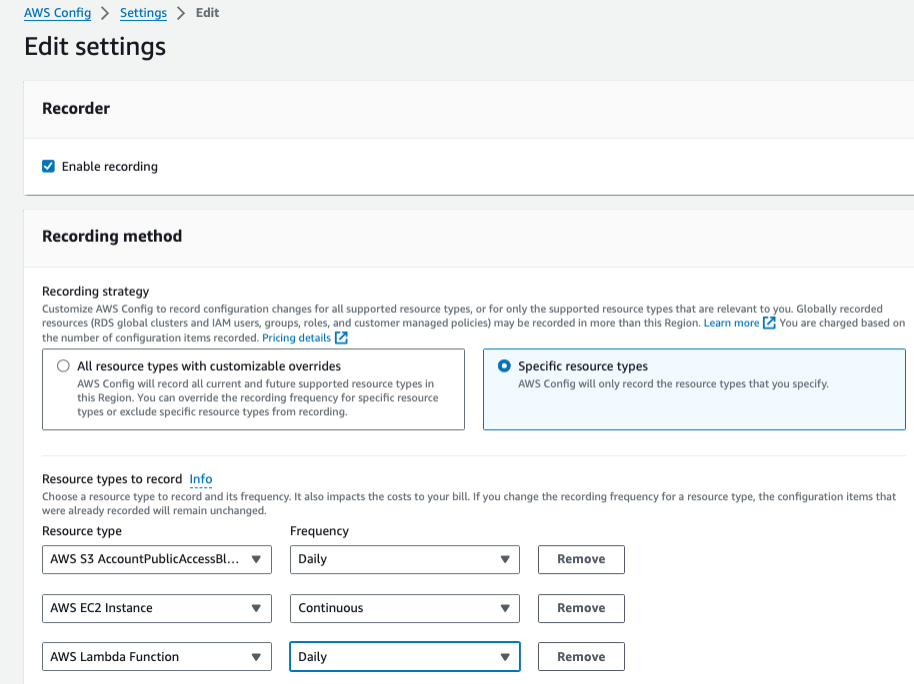
Task: Click the Lambda Function dropdown arrow icon
Action: (257, 657)
